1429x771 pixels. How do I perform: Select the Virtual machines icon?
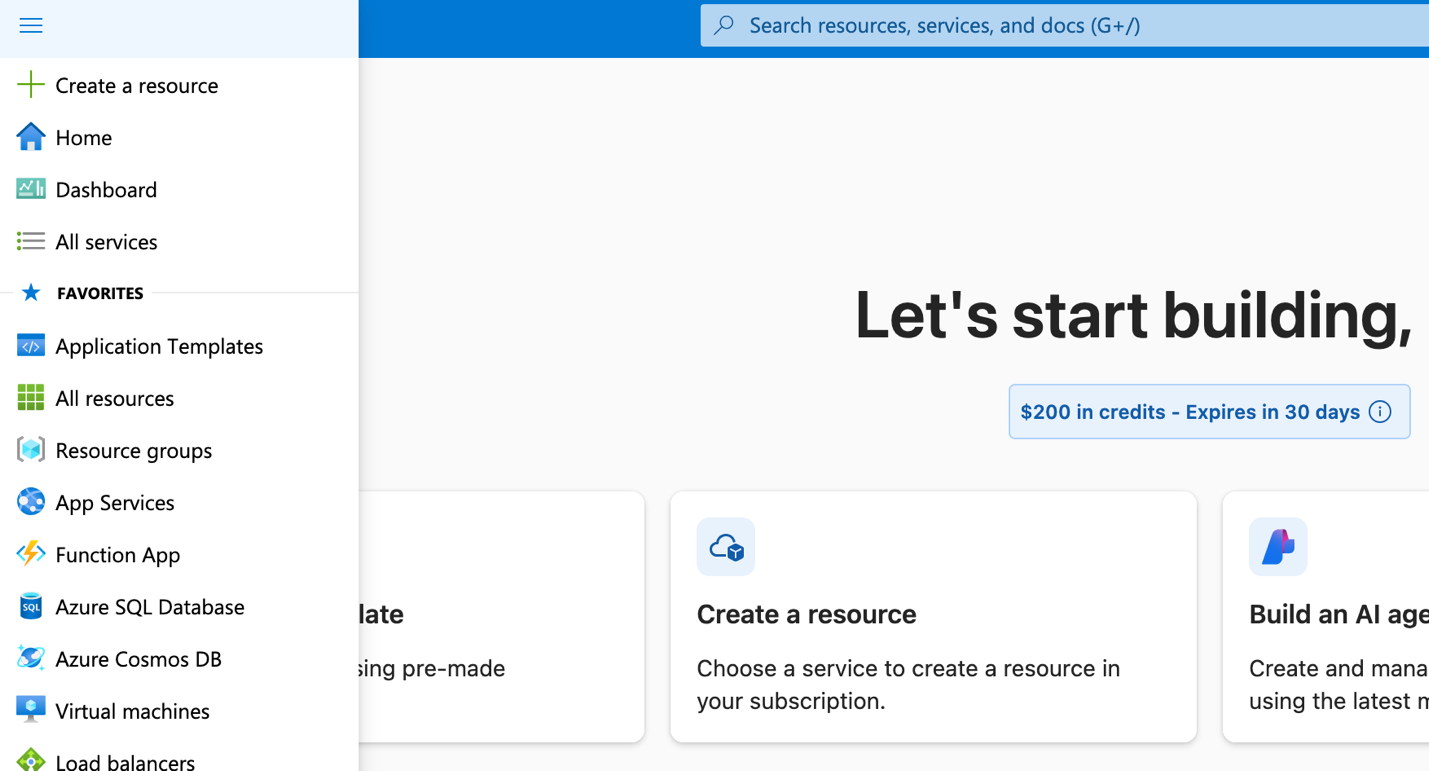[x=31, y=711]
